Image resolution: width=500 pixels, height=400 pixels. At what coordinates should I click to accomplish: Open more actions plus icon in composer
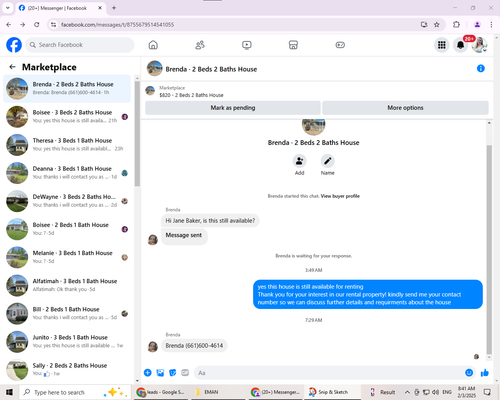click(148, 373)
